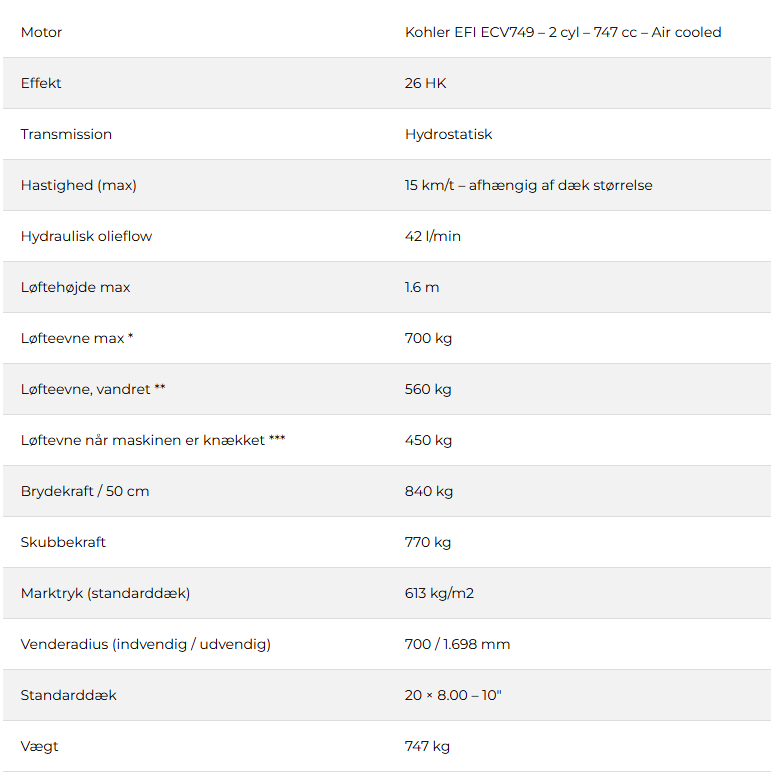Viewport: 776px width, 777px height.
Task: Click the Løftehøjde max label
Action: 75,287
